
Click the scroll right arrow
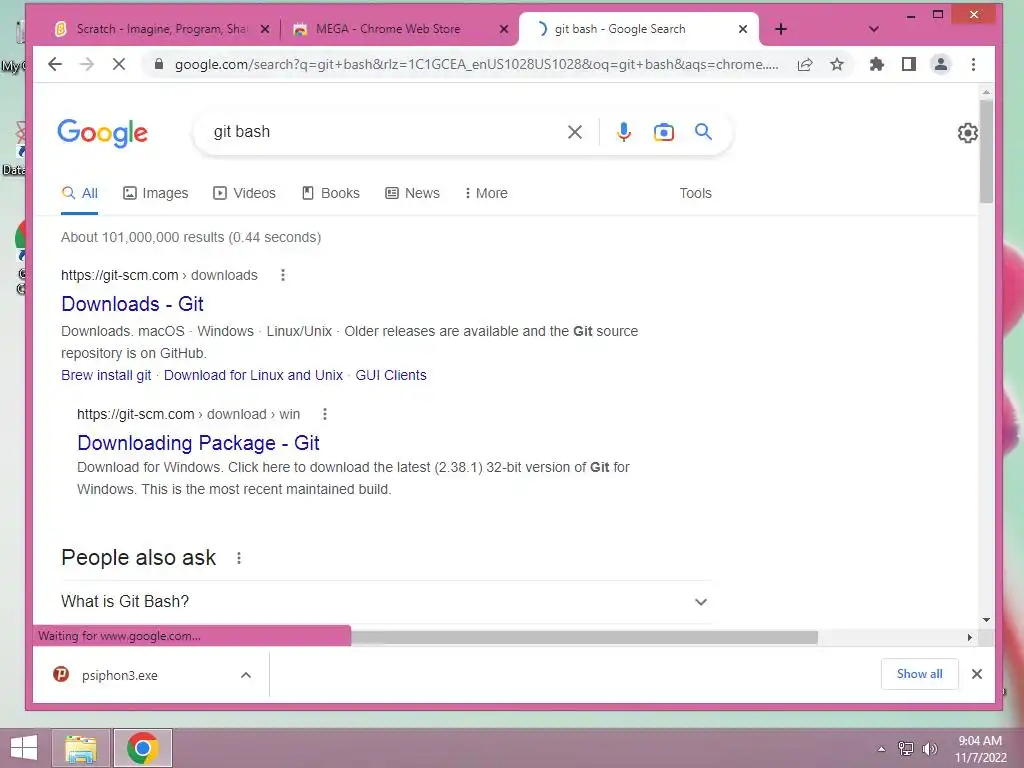coord(969,637)
